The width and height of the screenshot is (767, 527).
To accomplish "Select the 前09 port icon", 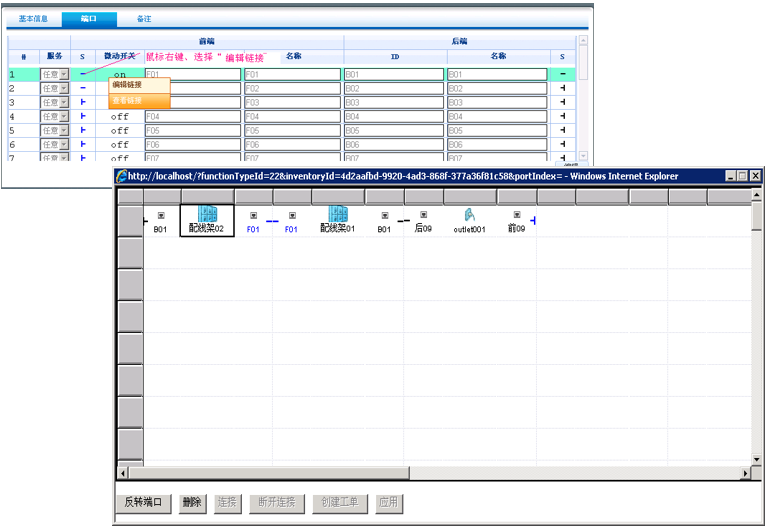I will tap(516, 215).
